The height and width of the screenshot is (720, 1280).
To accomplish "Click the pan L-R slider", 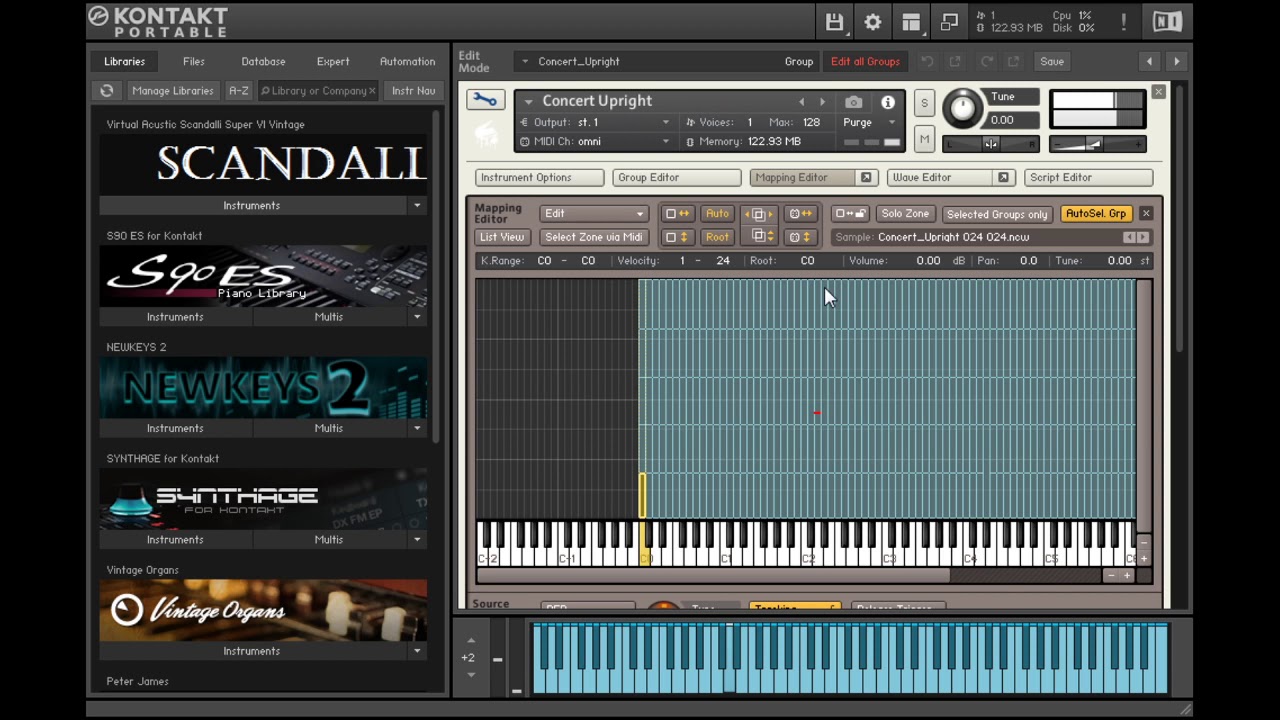I will [x=990, y=144].
